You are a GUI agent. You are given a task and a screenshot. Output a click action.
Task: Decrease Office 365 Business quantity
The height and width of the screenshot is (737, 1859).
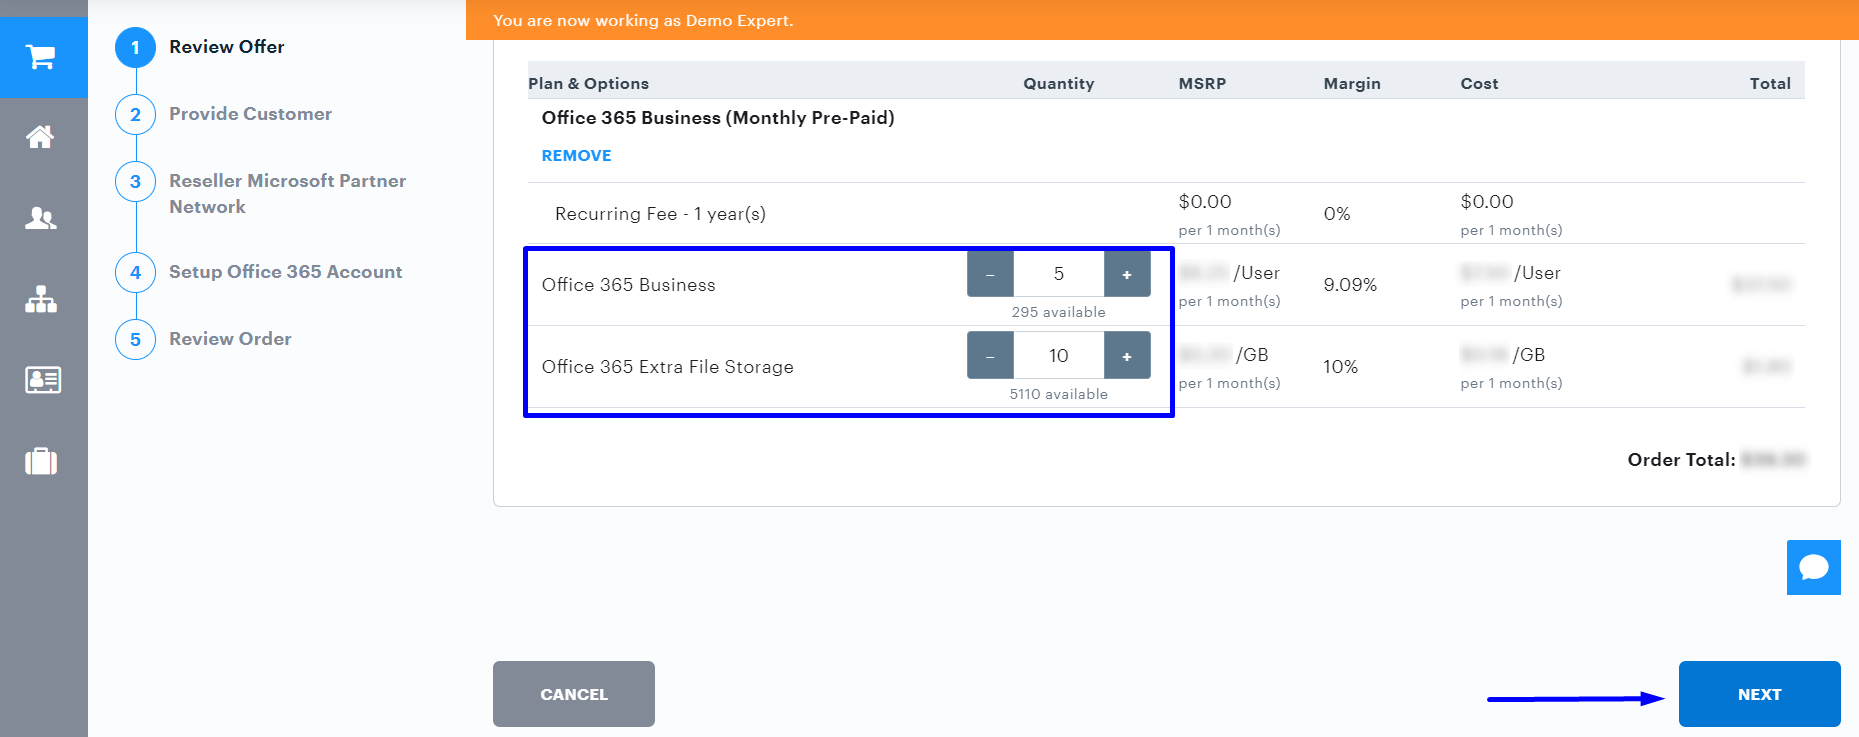(990, 274)
